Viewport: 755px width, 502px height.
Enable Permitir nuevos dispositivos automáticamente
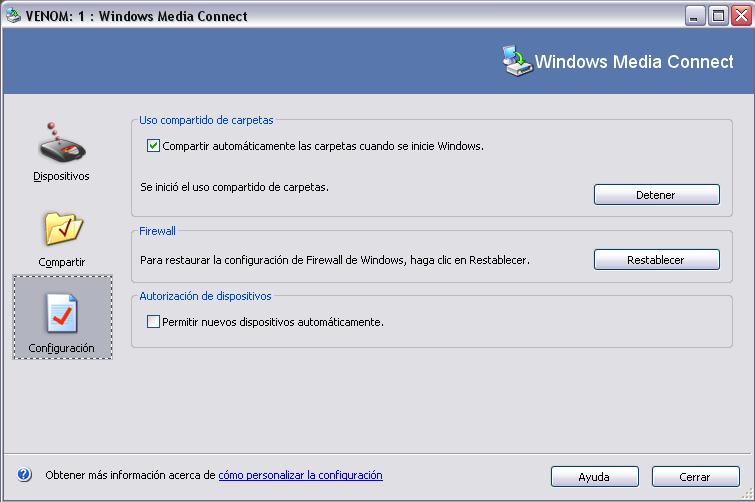tap(153, 322)
